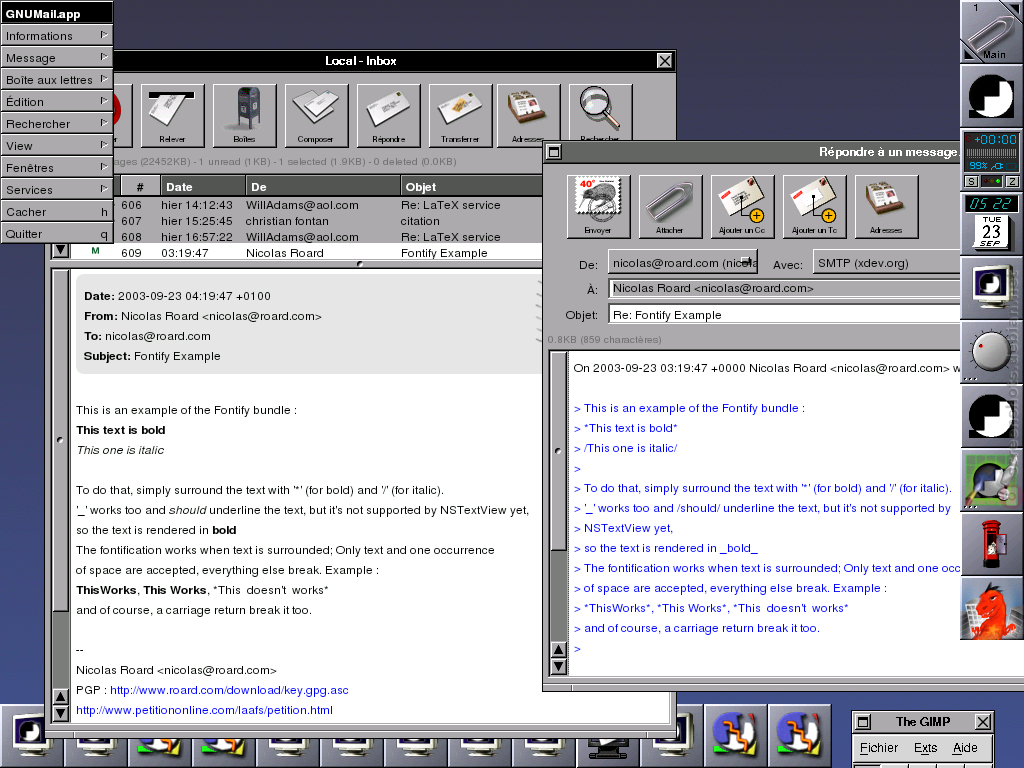This screenshot has width=1024, height=768.
Task: Open the Rechercher menu in the GNUMail menu
Action: [x=57, y=123]
